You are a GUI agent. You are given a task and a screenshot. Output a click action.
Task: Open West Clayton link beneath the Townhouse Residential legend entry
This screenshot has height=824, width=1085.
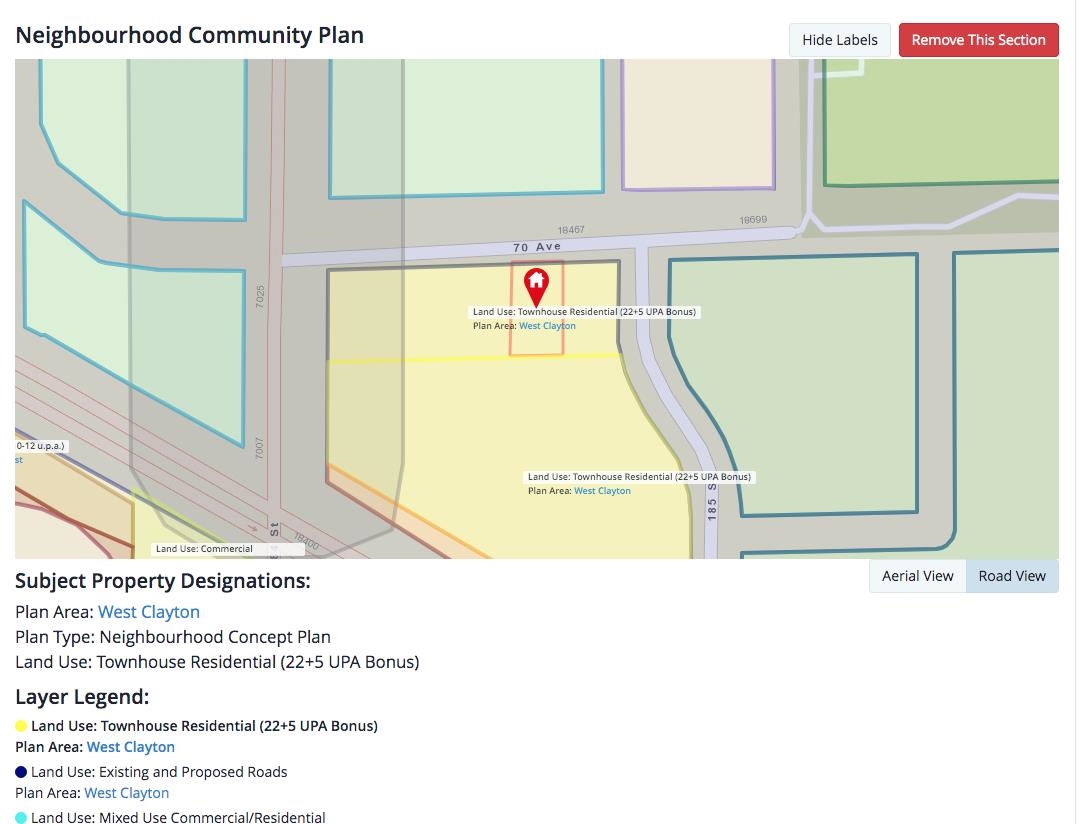[x=131, y=747]
